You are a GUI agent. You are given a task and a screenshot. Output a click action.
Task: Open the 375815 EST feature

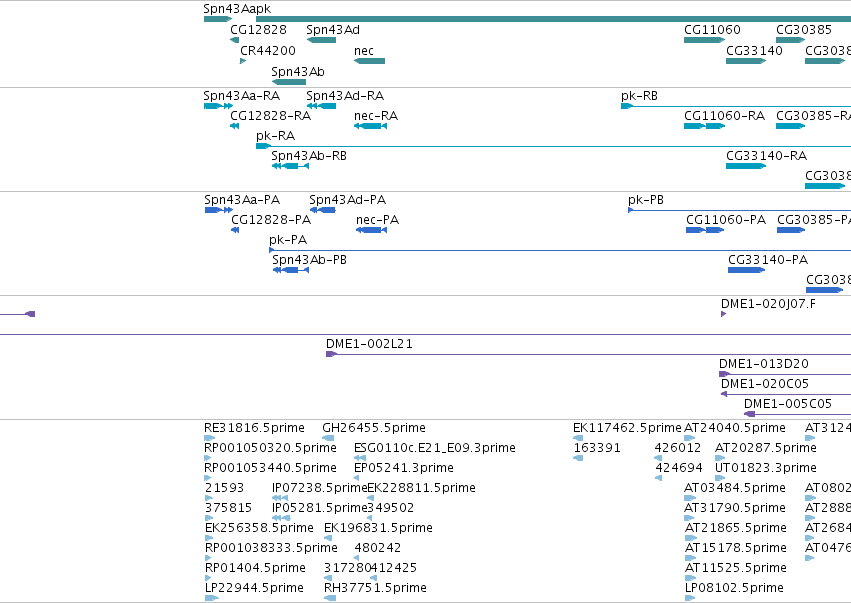pos(209,518)
